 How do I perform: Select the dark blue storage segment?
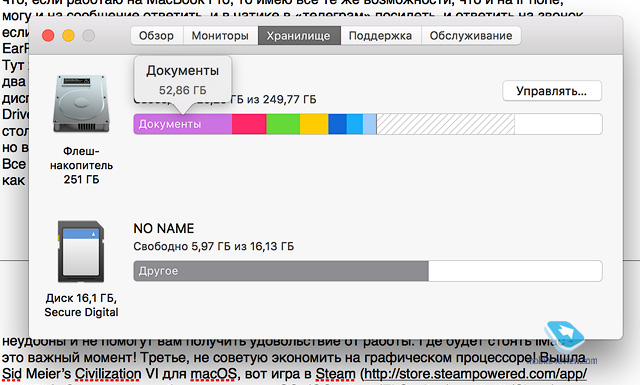338,124
